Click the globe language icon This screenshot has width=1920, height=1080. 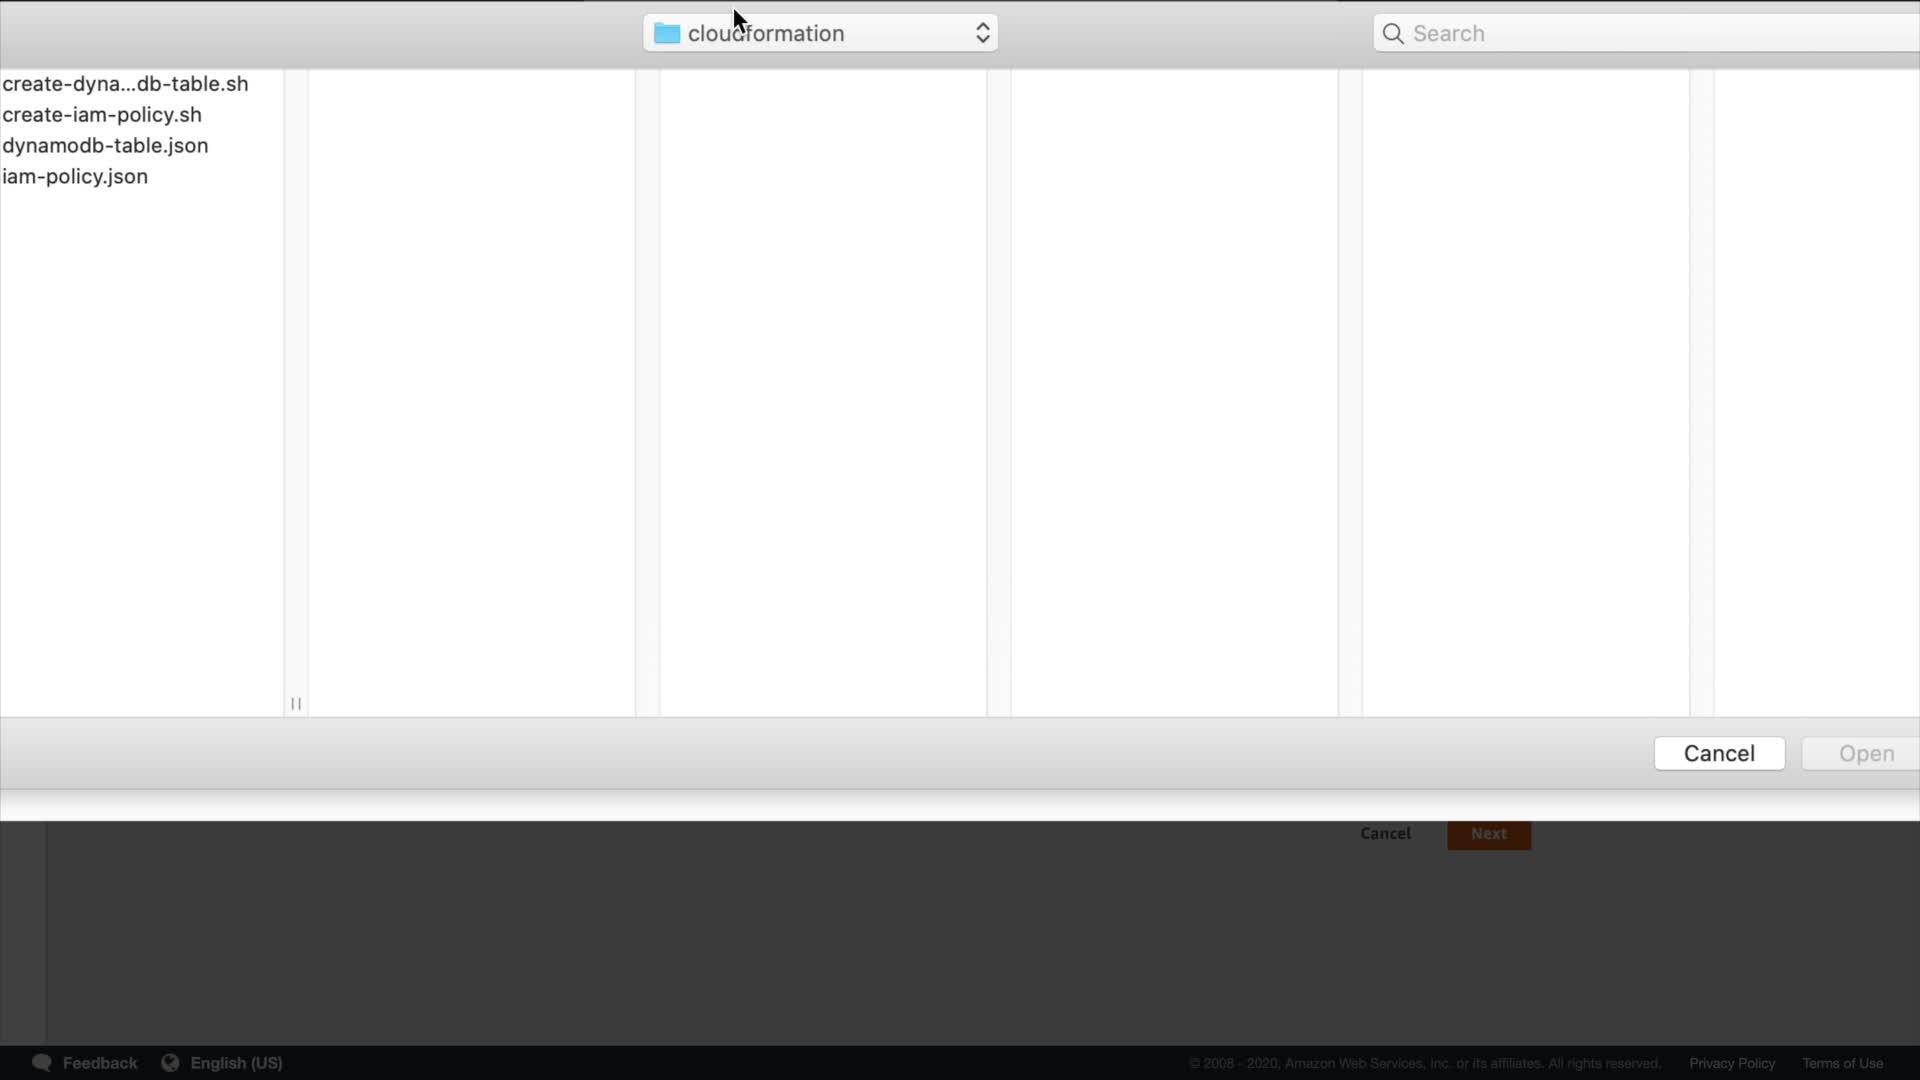point(170,1063)
